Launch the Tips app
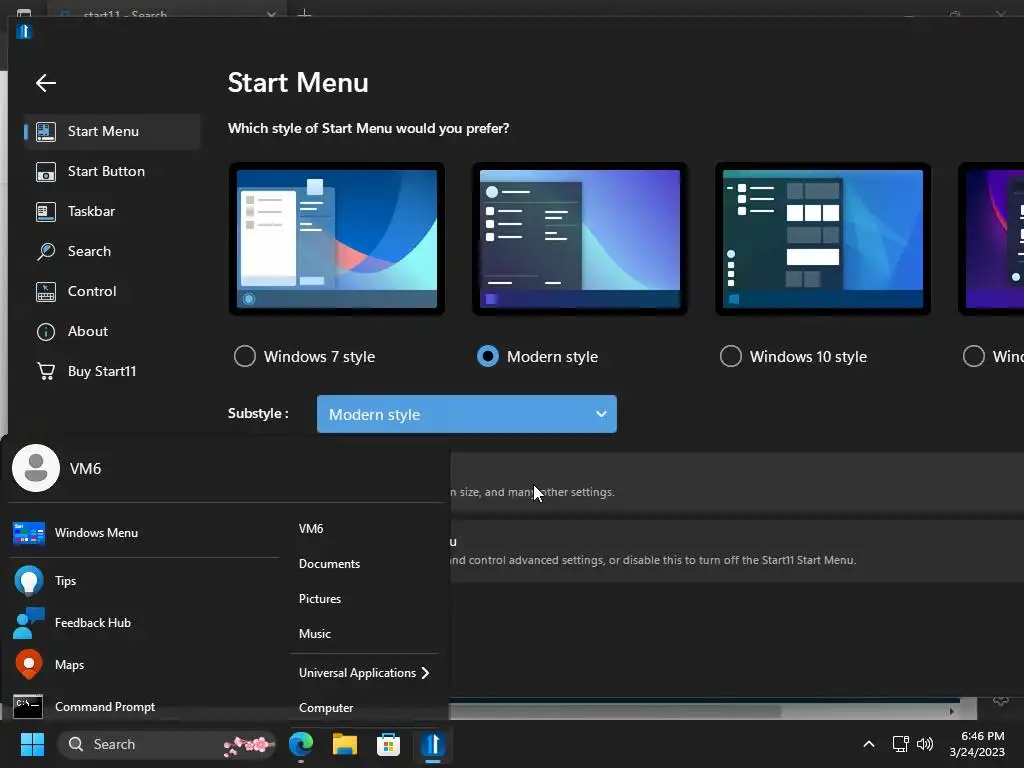This screenshot has height=768, width=1024. pos(145,581)
